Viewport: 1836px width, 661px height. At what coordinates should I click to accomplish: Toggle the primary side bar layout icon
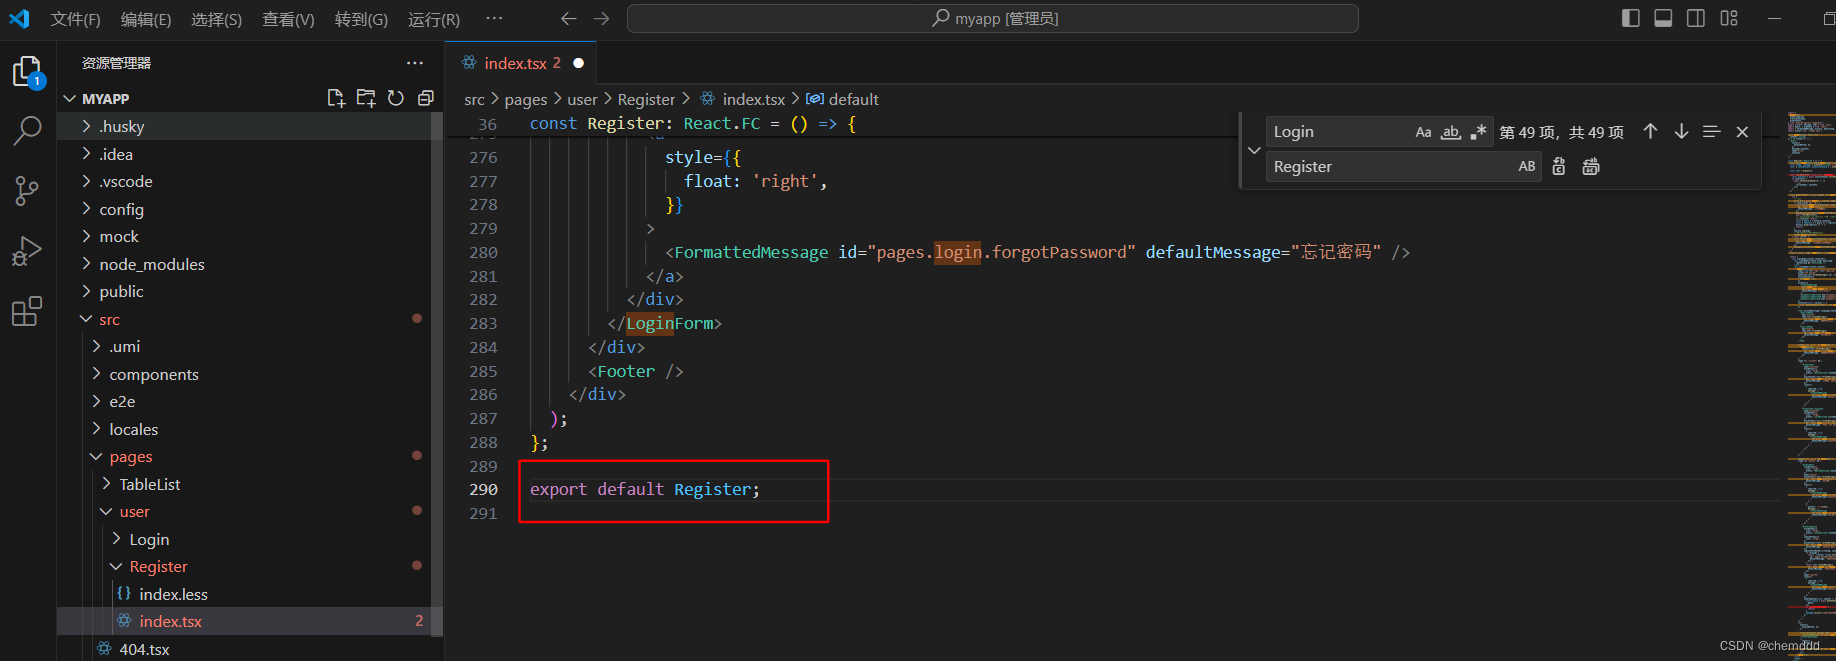(1631, 18)
